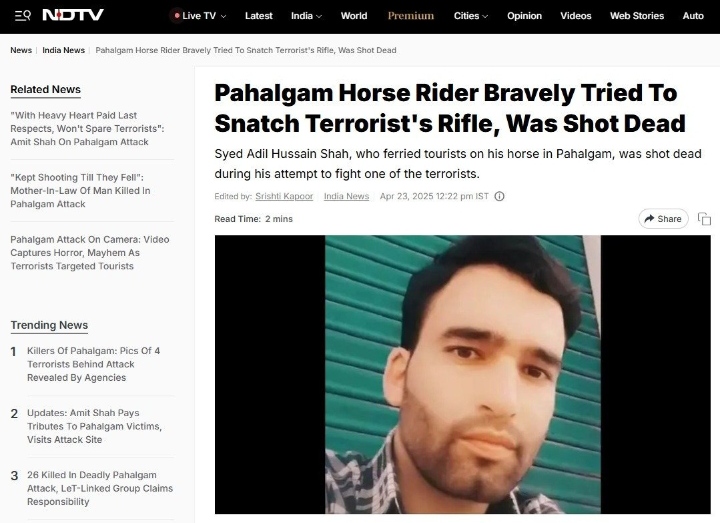Open trending story '26 Killed In Deadly Pahalgam Attack'
Image resolution: width=720 pixels, height=523 pixels.
100,488
